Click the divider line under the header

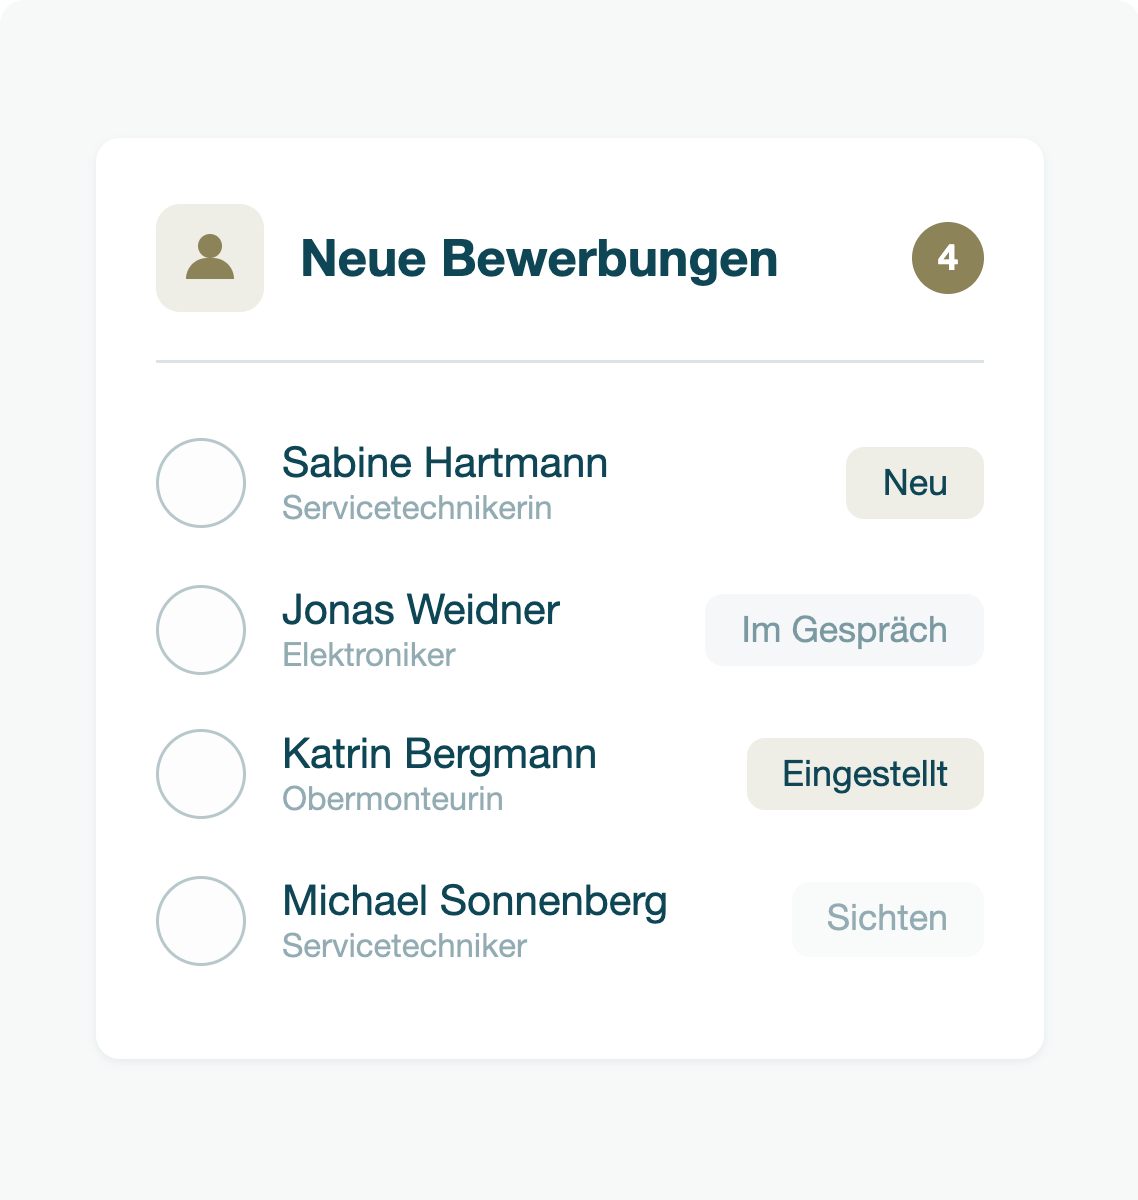click(570, 361)
